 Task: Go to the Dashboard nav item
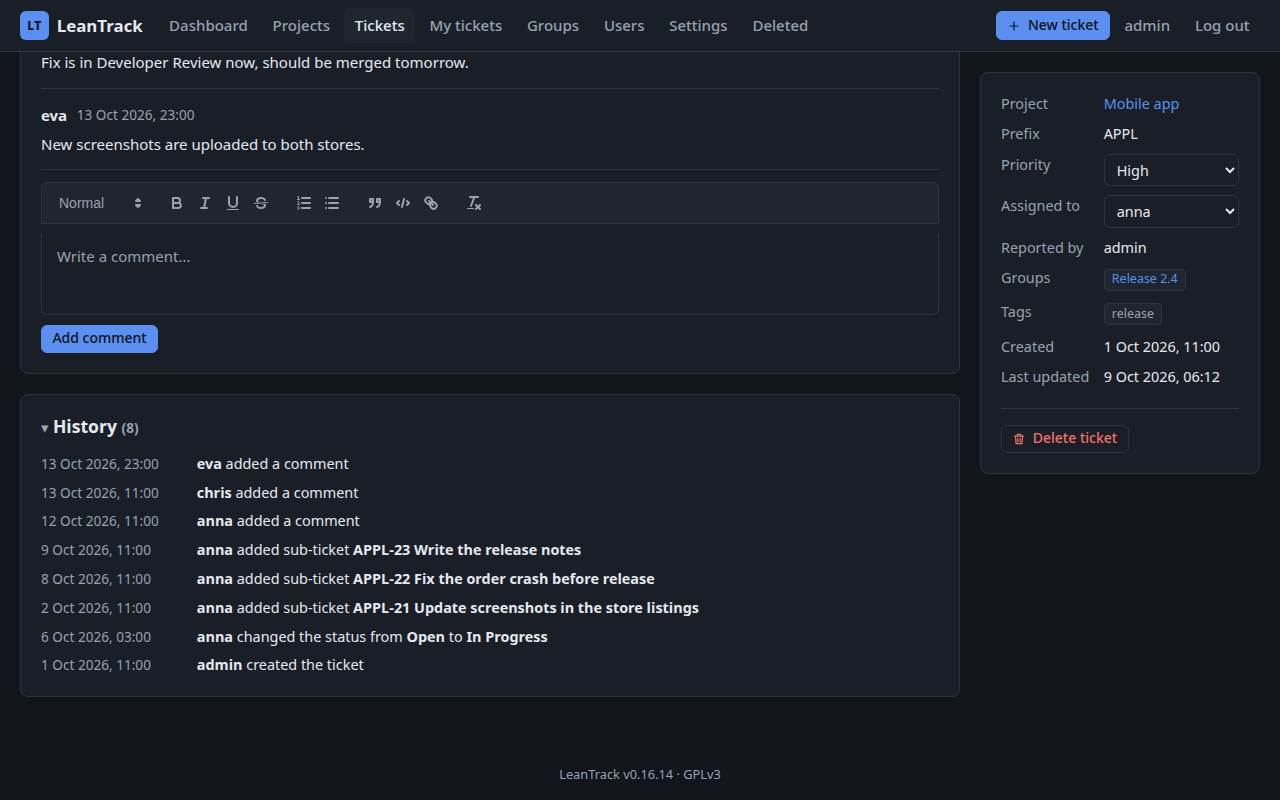(x=208, y=26)
